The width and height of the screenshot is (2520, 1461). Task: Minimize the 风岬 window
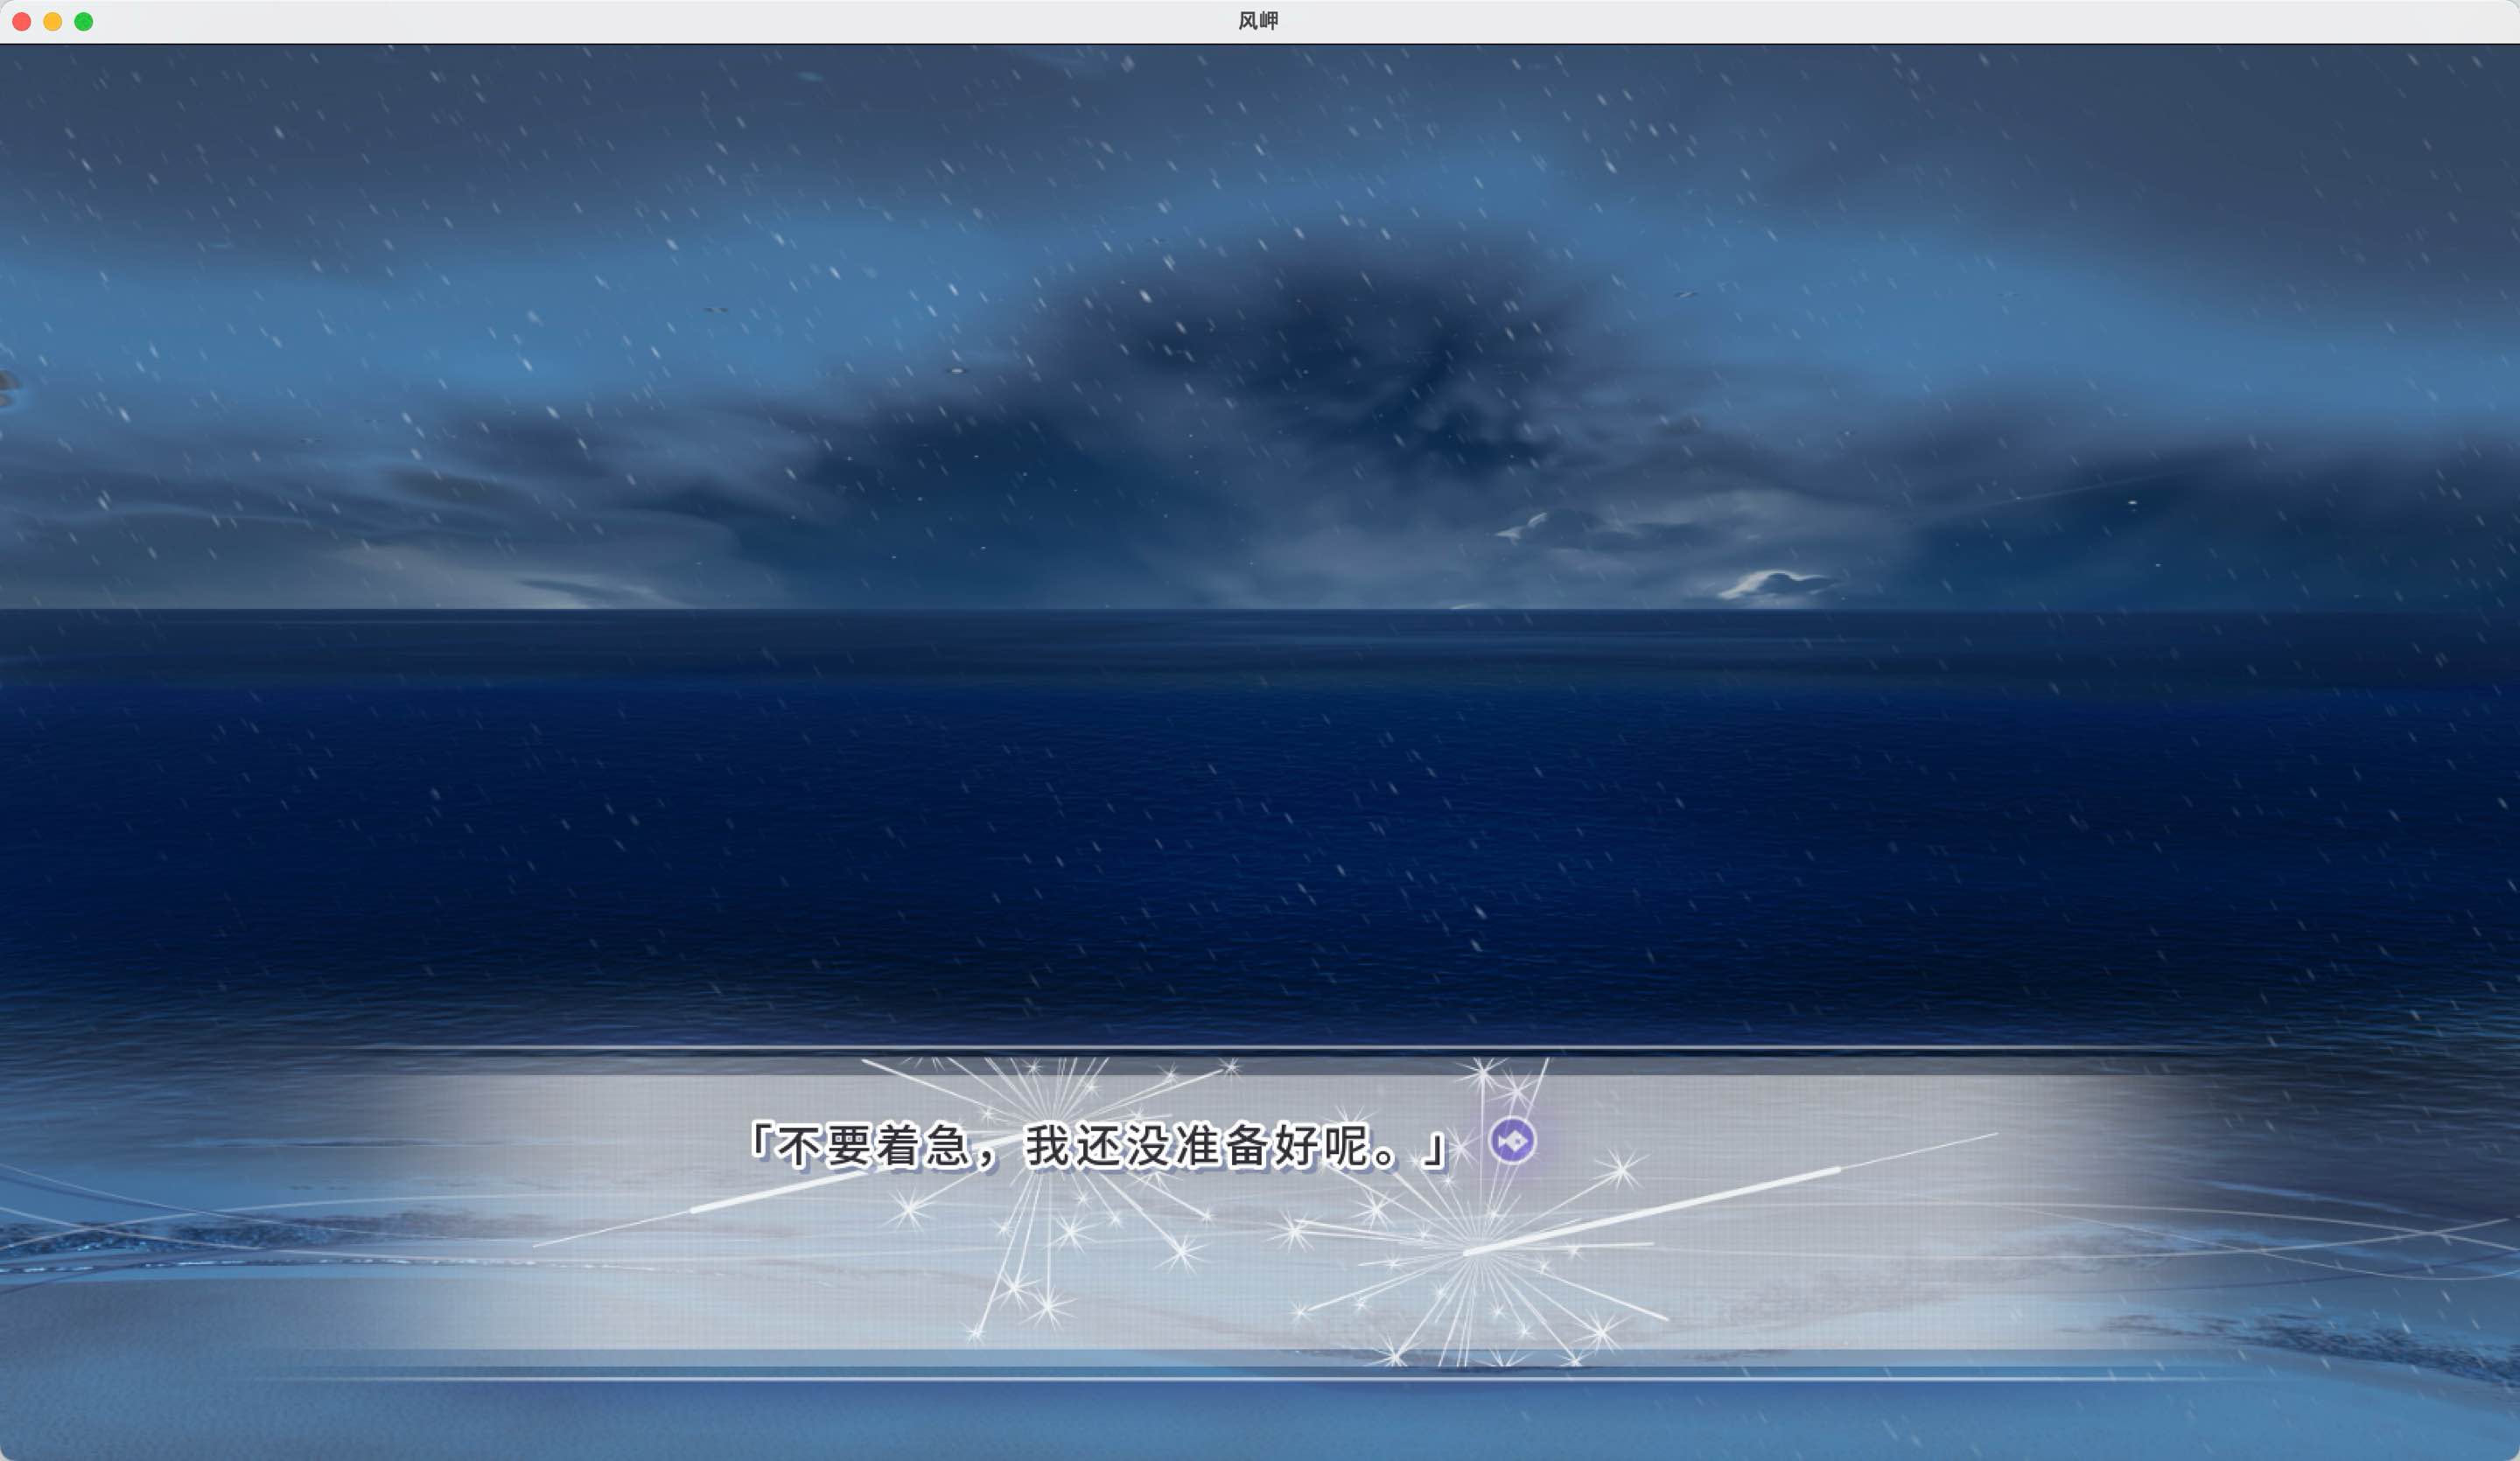click(x=53, y=21)
